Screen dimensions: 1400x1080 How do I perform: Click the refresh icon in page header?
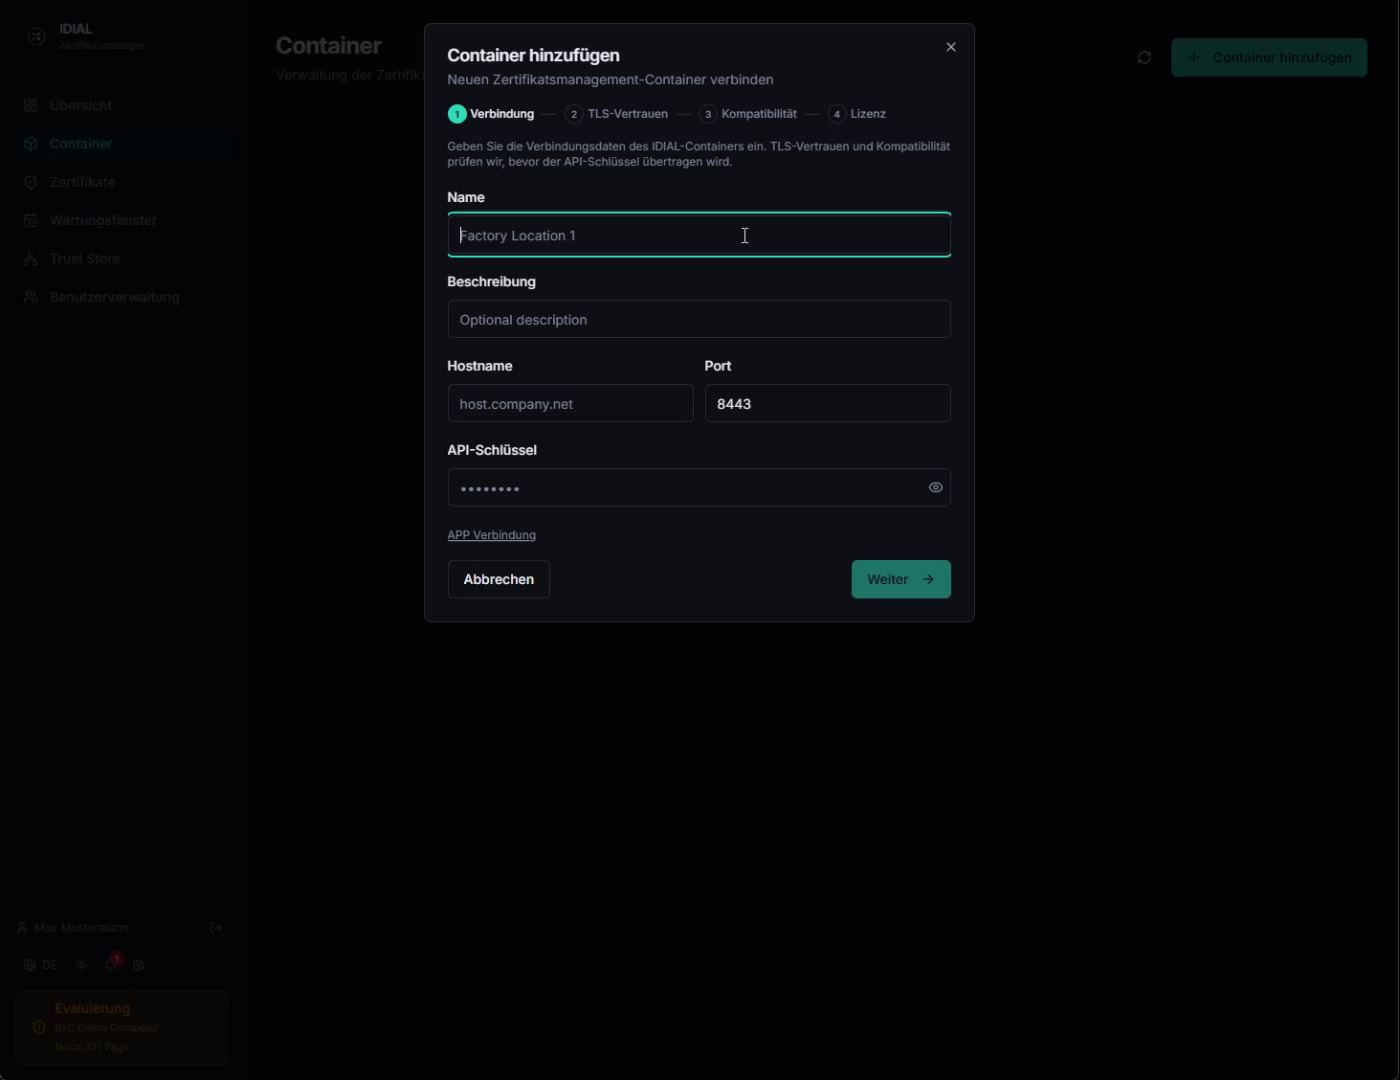tap(1144, 58)
